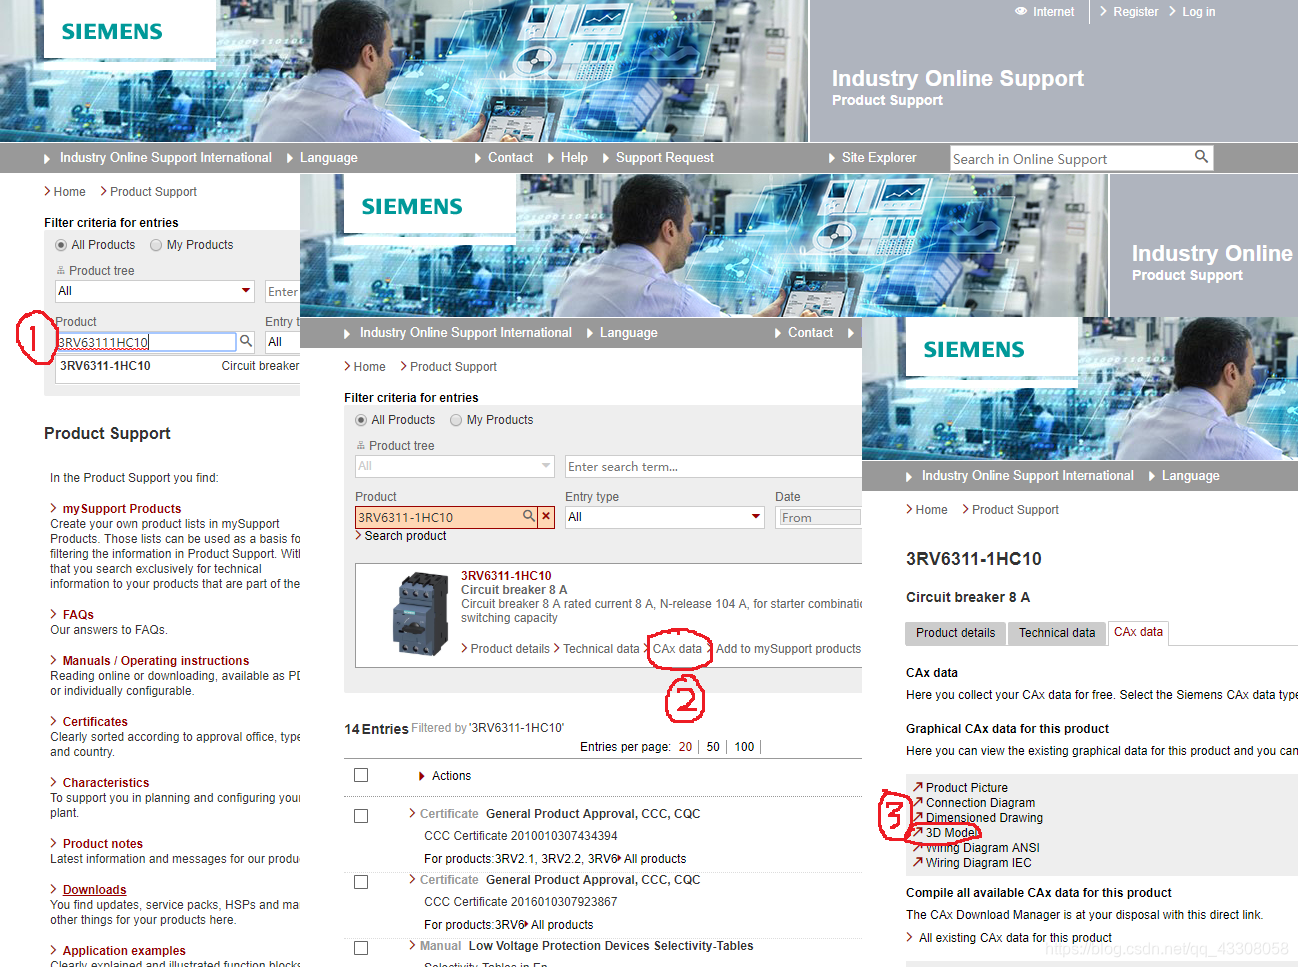Clear product field with the red X icon

pyautogui.click(x=546, y=517)
